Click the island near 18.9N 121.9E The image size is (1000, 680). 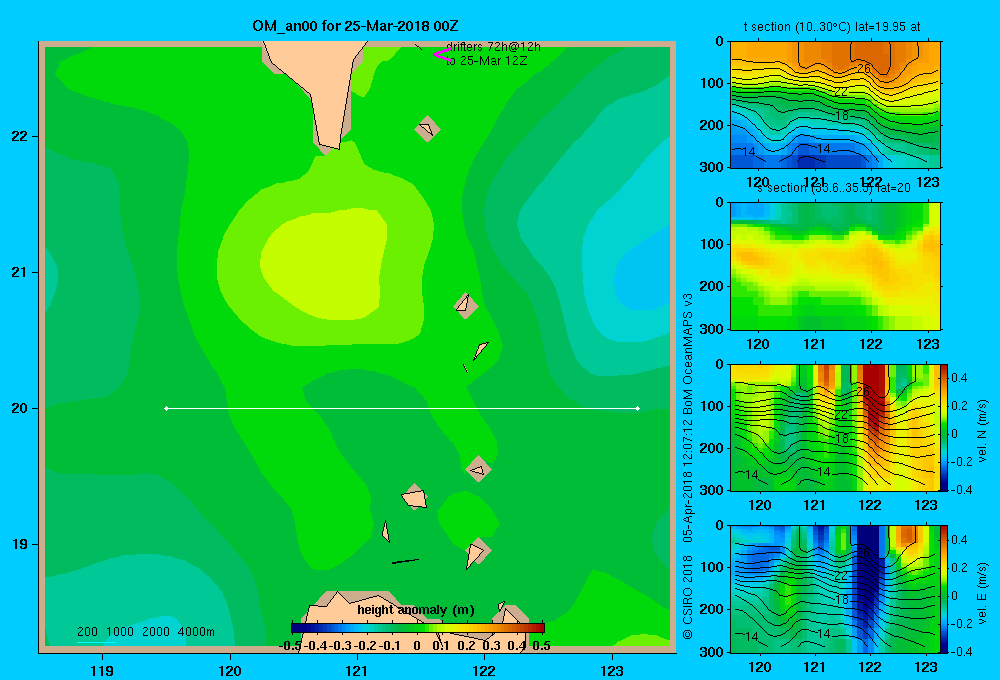click(476, 552)
